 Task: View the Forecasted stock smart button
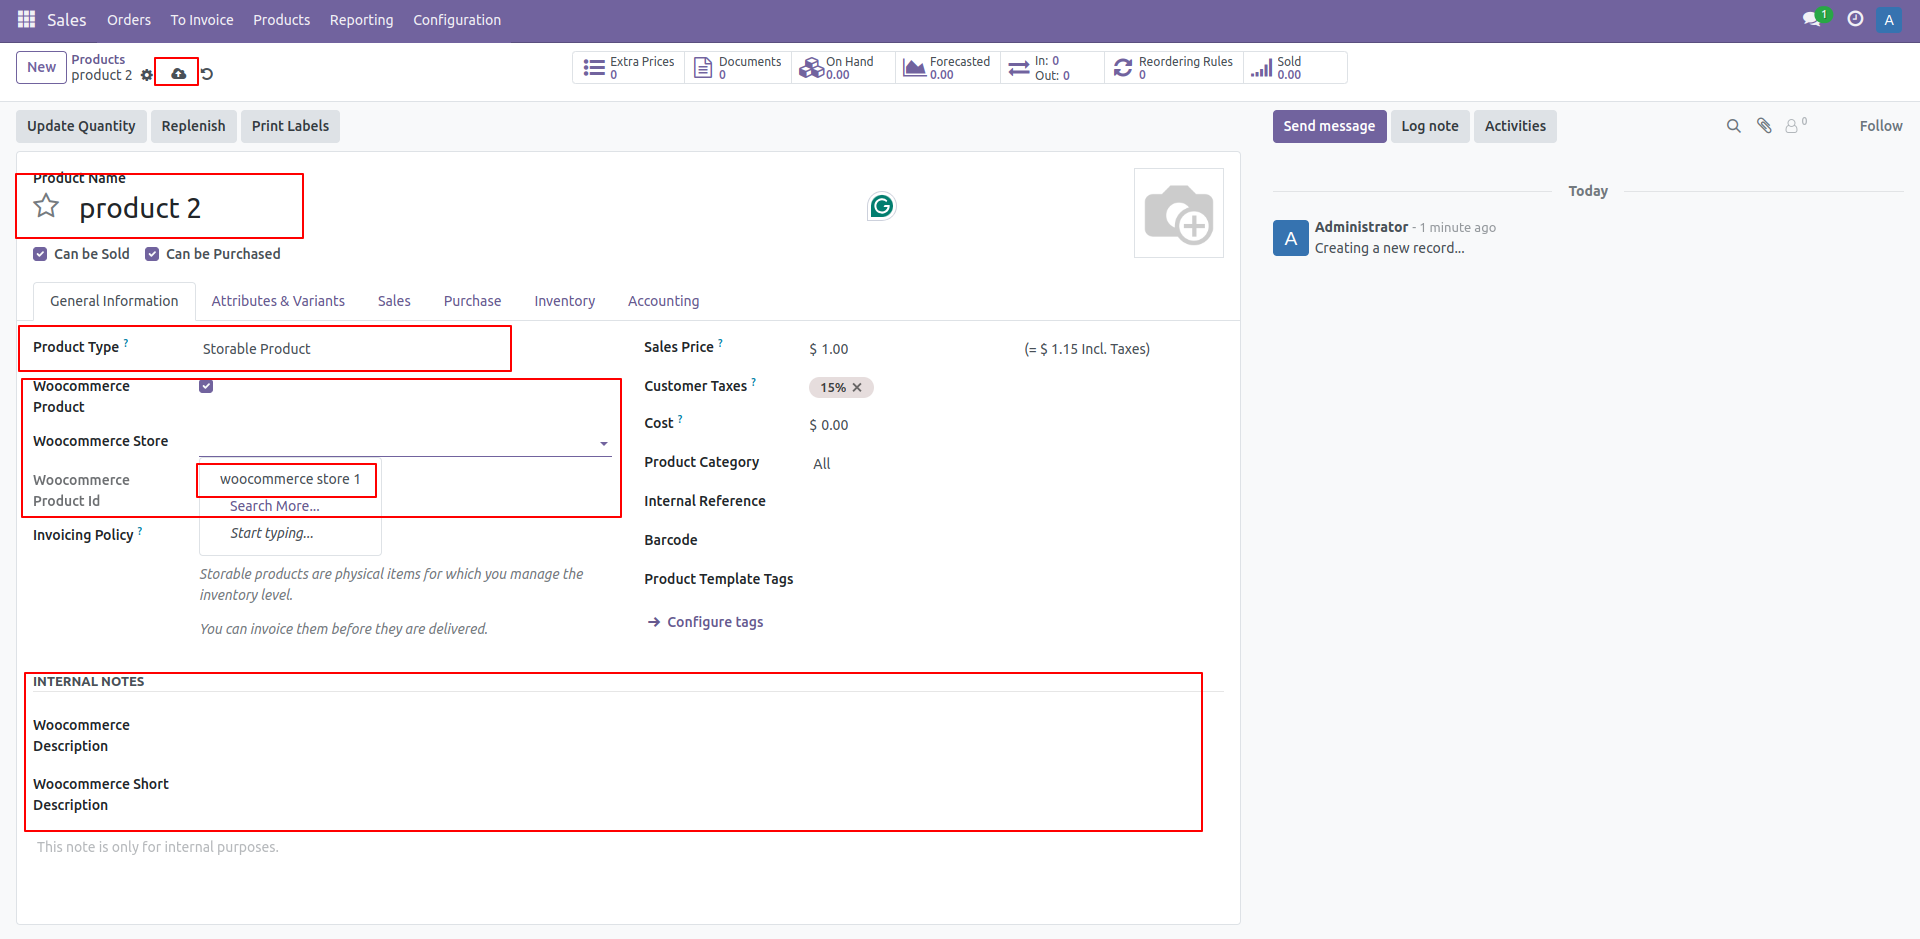[945, 67]
